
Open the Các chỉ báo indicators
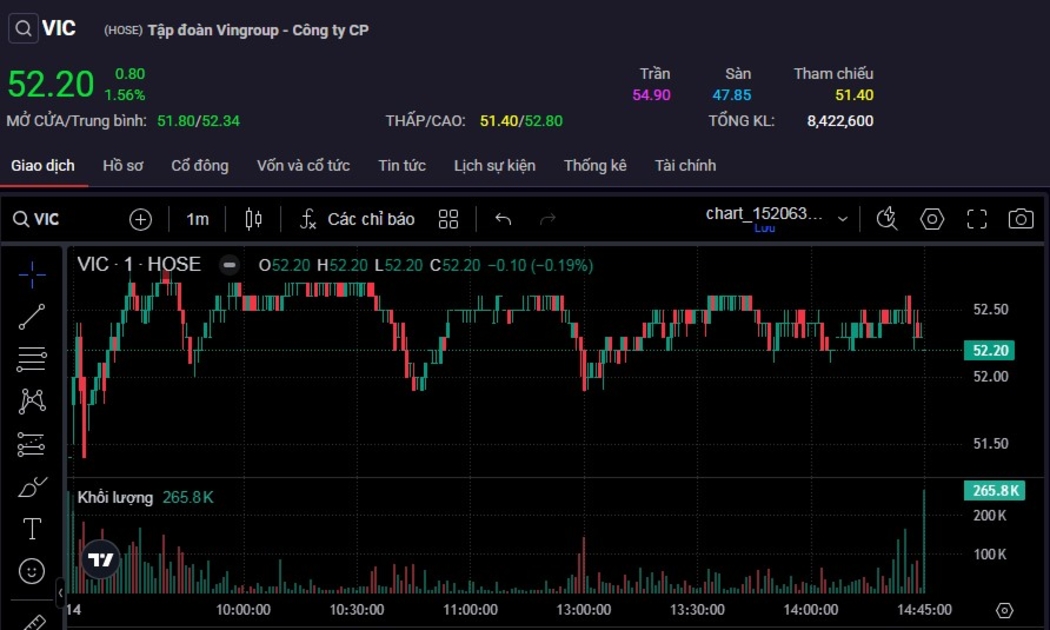point(358,219)
